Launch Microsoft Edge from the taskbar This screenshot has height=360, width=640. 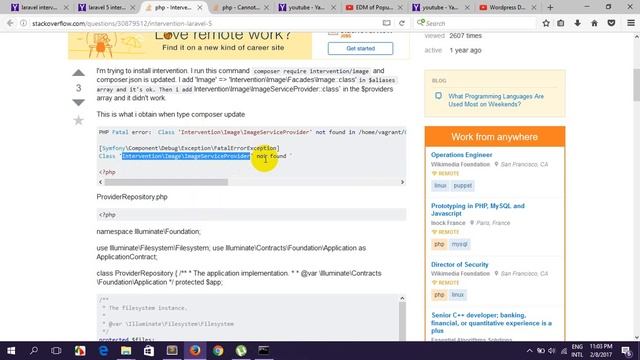[103, 351]
